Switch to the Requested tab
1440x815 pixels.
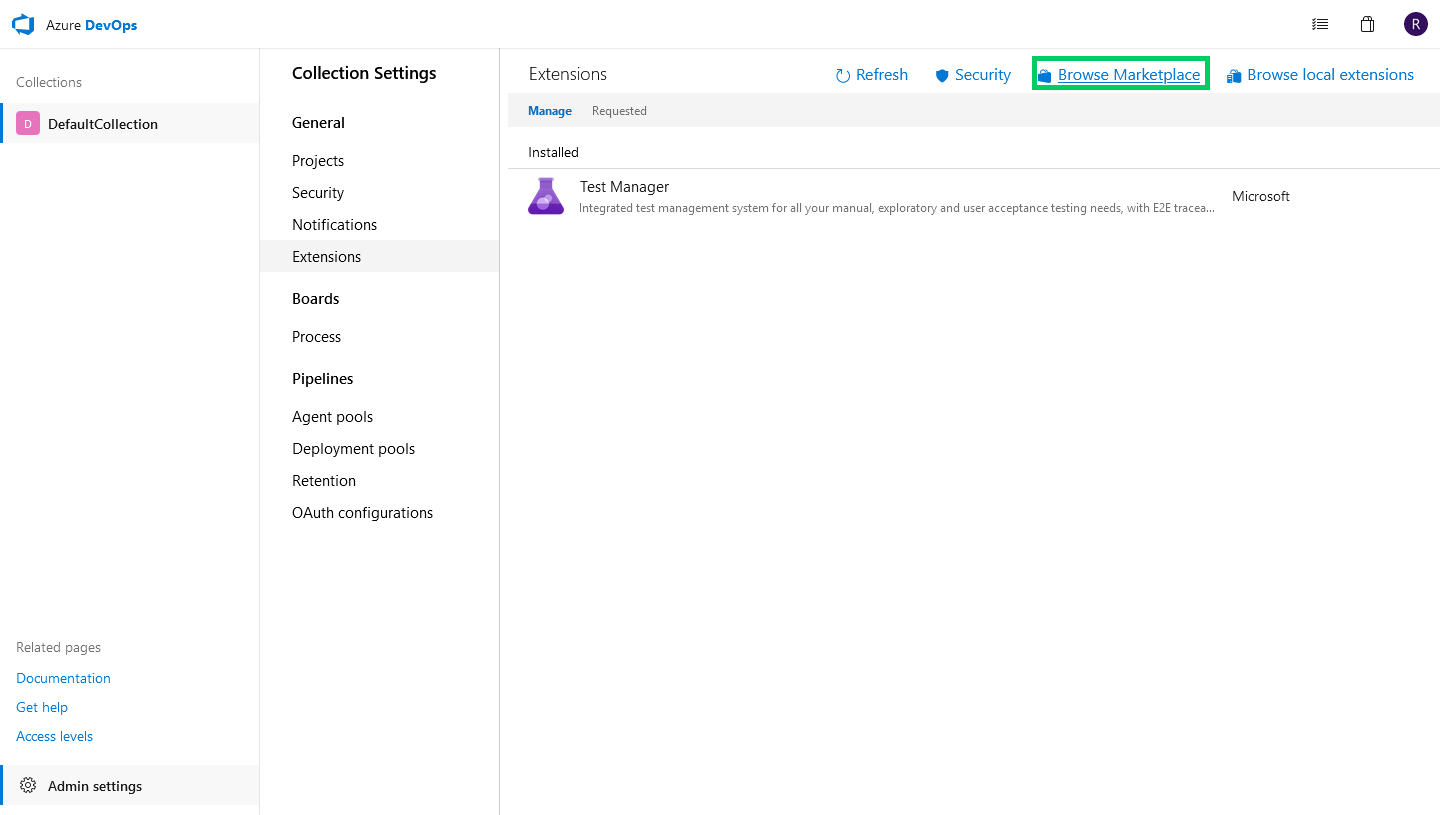pyautogui.click(x=619, y=111)
